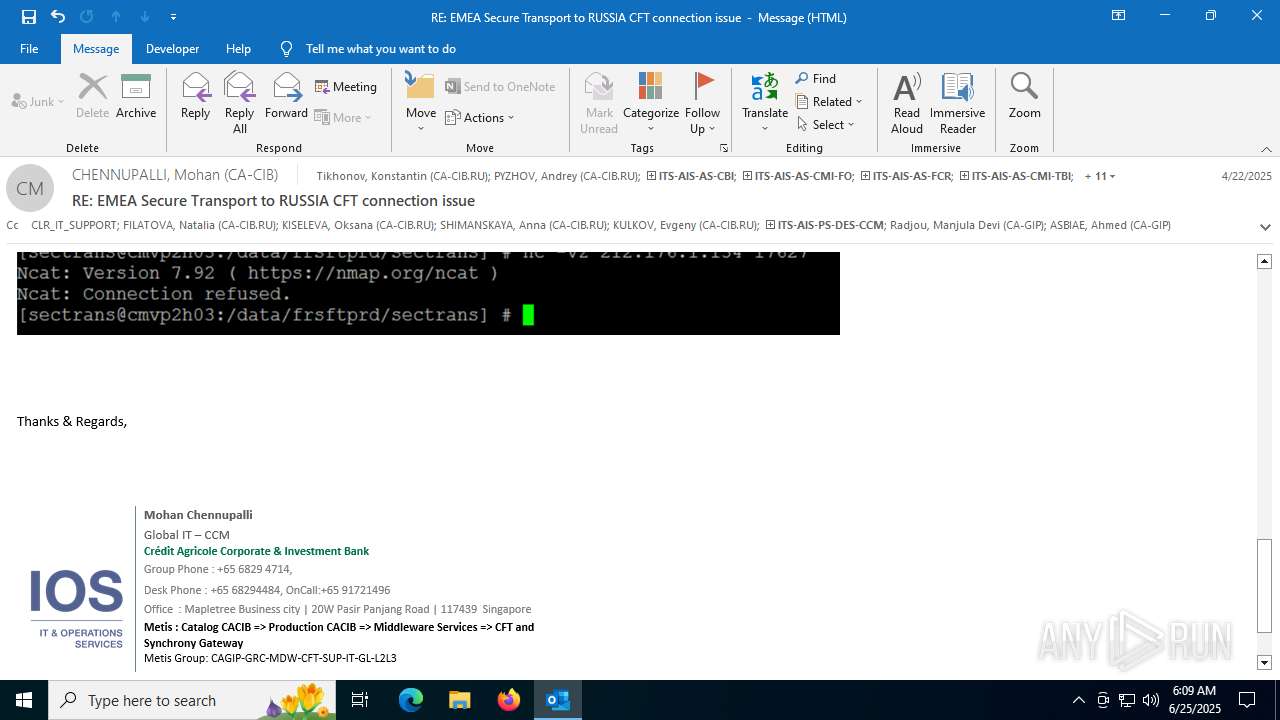1280x720 pixels.
Task: Click the scrollbar down arrow
Action: coord(1265,662)
